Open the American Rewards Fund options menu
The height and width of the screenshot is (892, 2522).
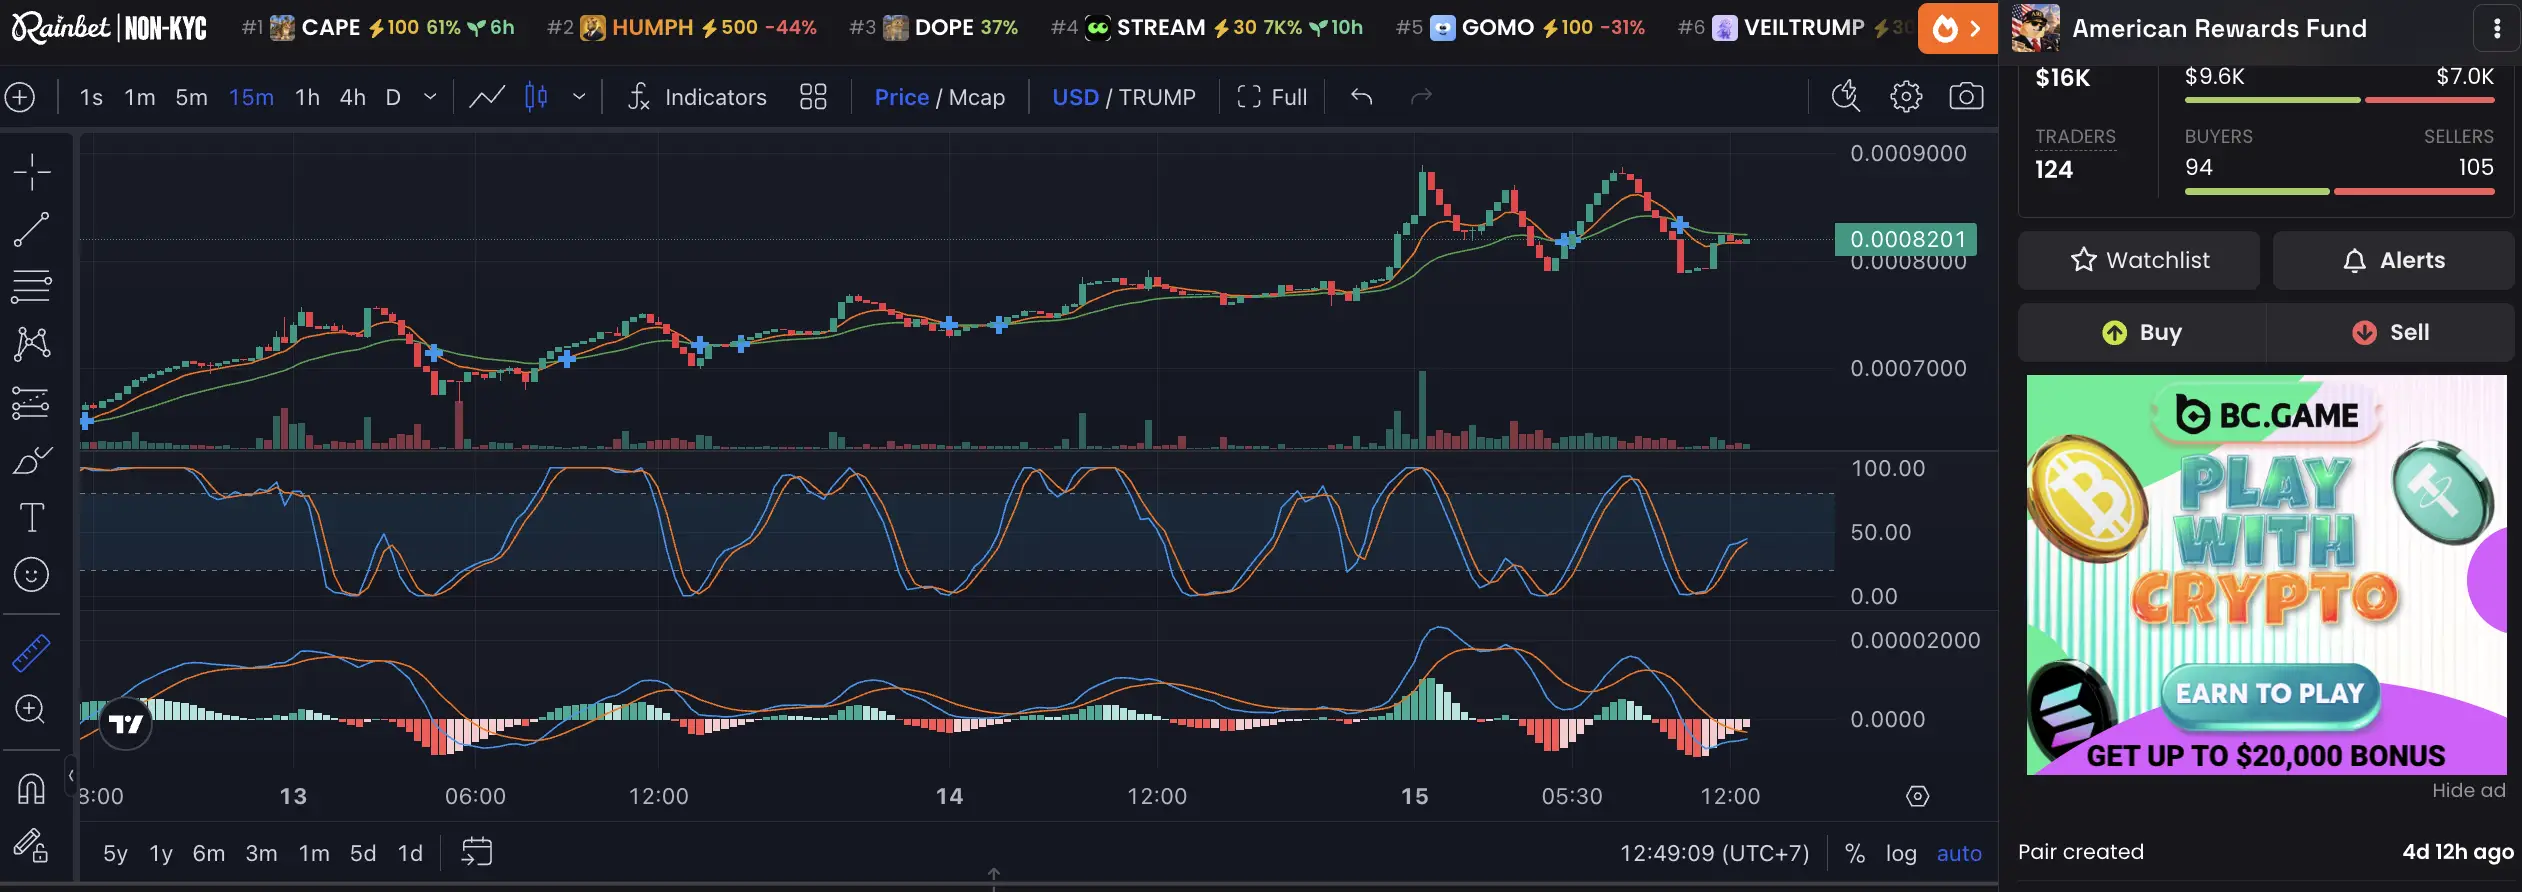click(x=2497, y=29)
